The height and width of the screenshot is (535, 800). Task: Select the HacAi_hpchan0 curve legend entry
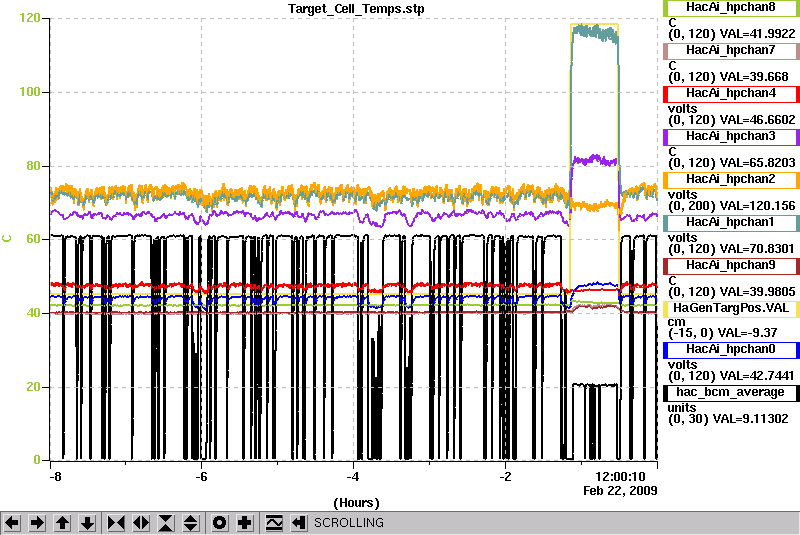coord(731,349)
